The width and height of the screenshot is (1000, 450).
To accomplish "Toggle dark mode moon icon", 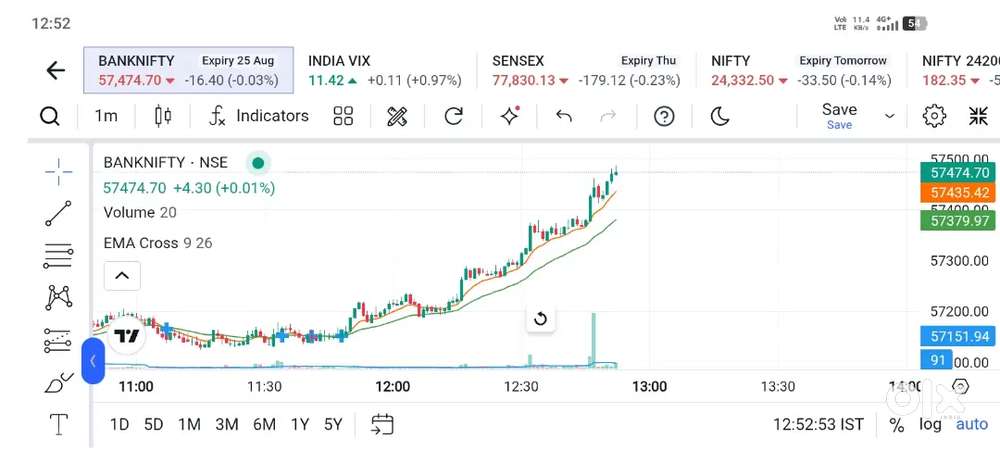I will pyautogui.click(x=720, y=116).
